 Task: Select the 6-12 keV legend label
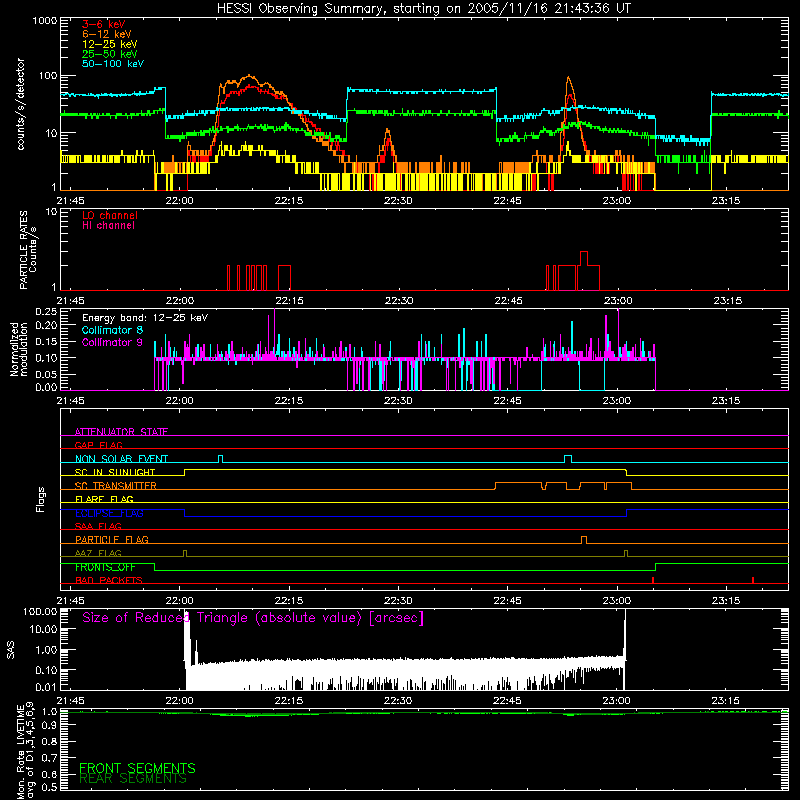(107, 34)
